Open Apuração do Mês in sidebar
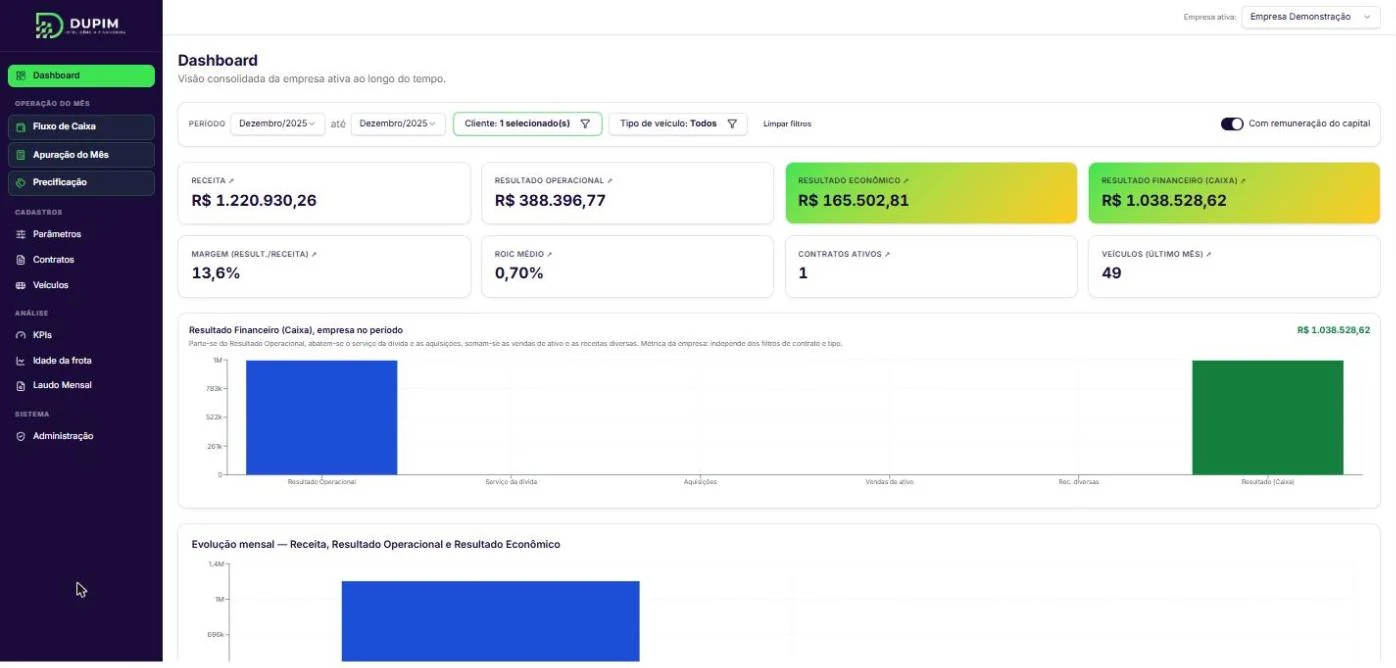 (81, 155)
